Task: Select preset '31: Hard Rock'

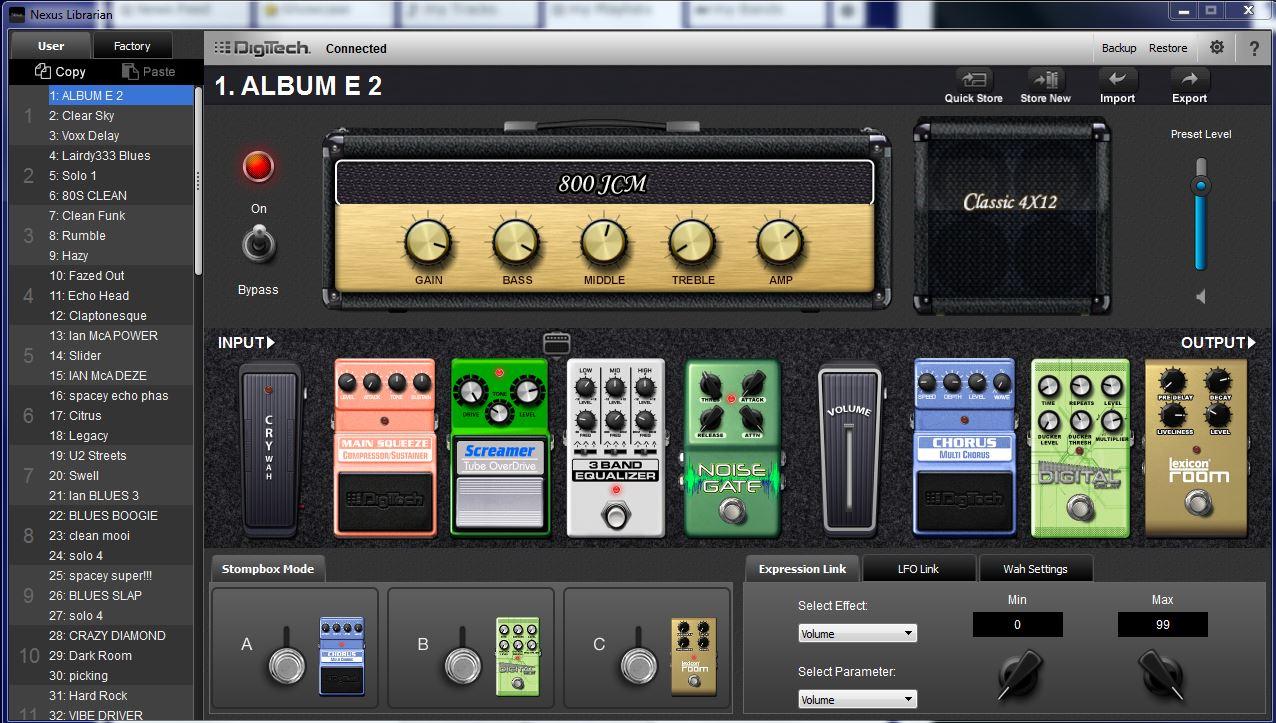Action: coord(121,696)
